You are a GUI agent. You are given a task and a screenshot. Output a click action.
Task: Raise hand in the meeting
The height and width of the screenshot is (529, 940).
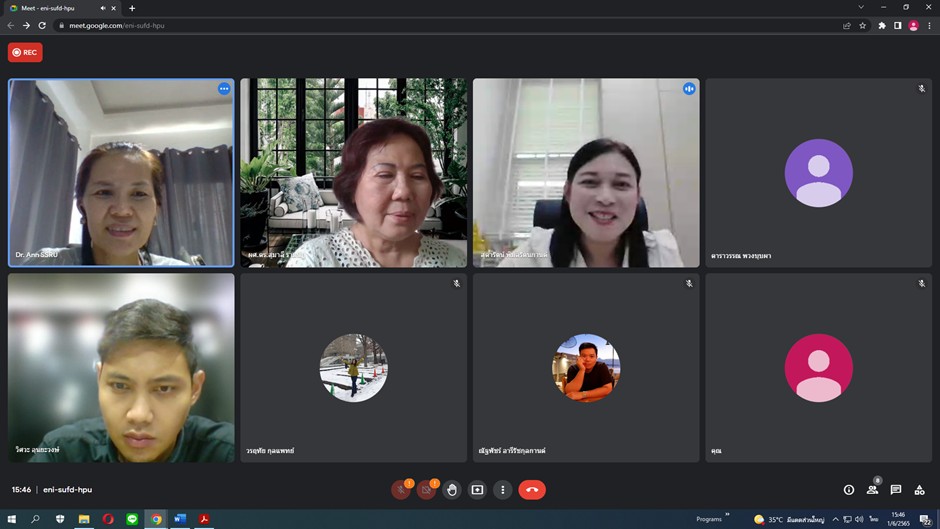pos(452,490)
